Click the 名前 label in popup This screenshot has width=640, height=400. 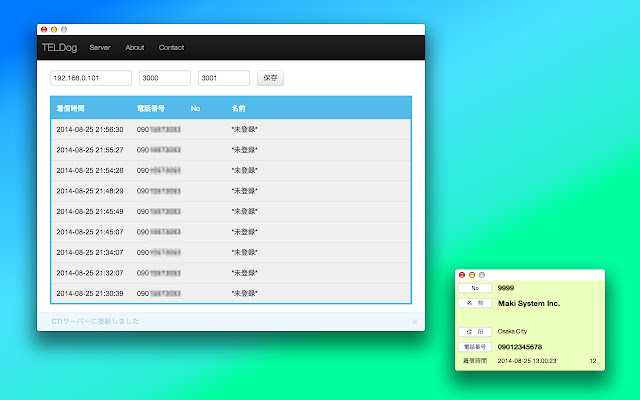tap(475, 303)
